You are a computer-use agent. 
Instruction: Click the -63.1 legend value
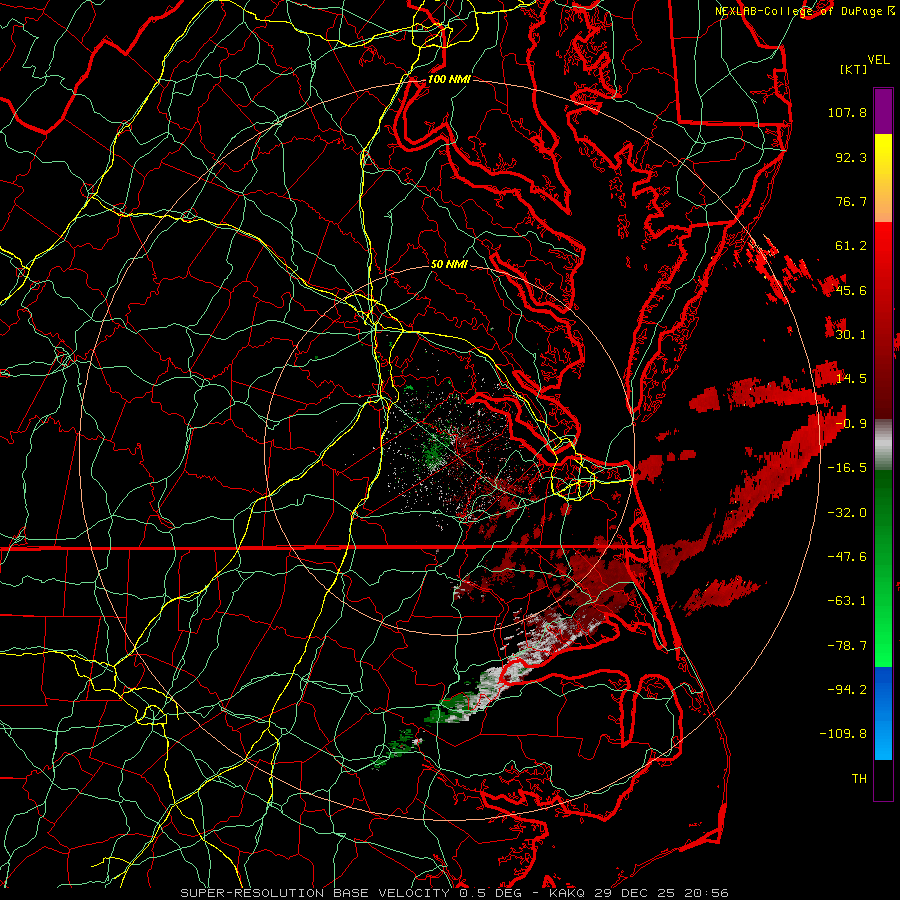coord(847,601)
